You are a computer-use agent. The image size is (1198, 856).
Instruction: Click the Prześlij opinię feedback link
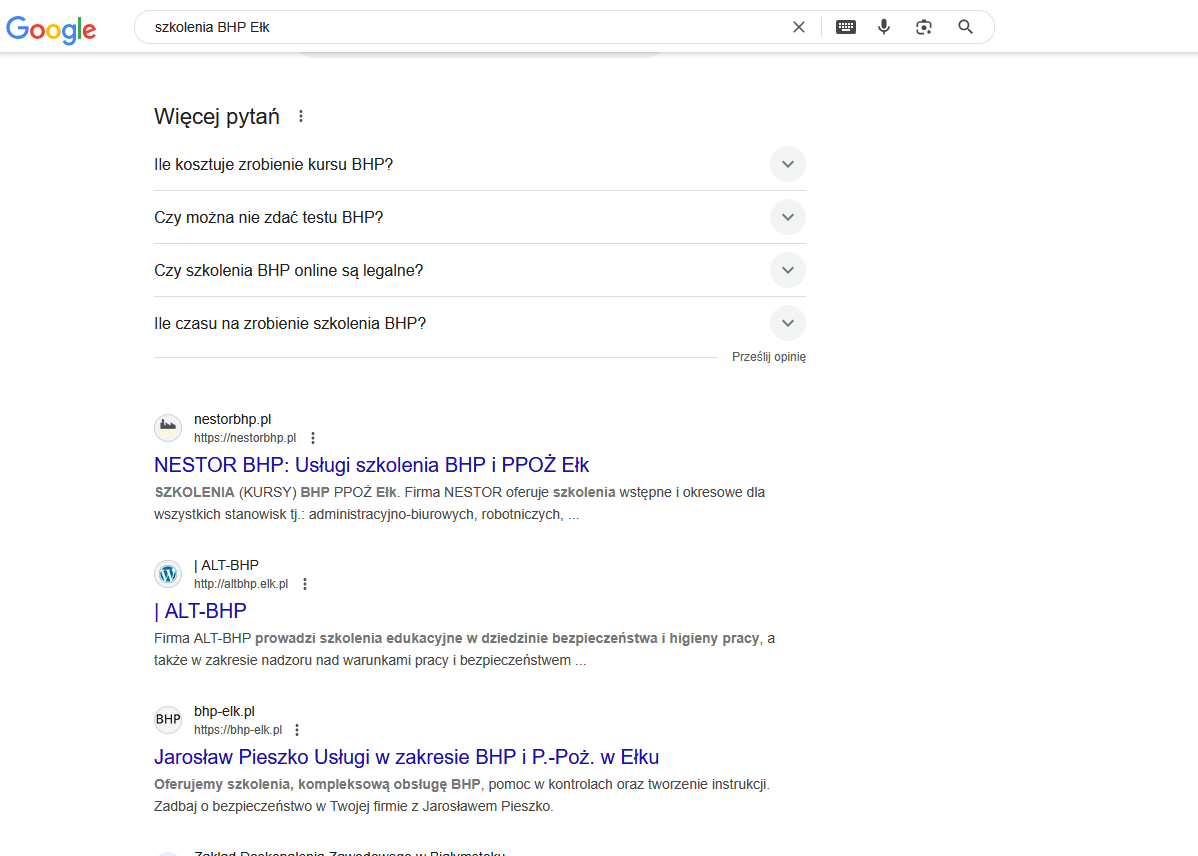pyautogui.click(x=769, y=357)
